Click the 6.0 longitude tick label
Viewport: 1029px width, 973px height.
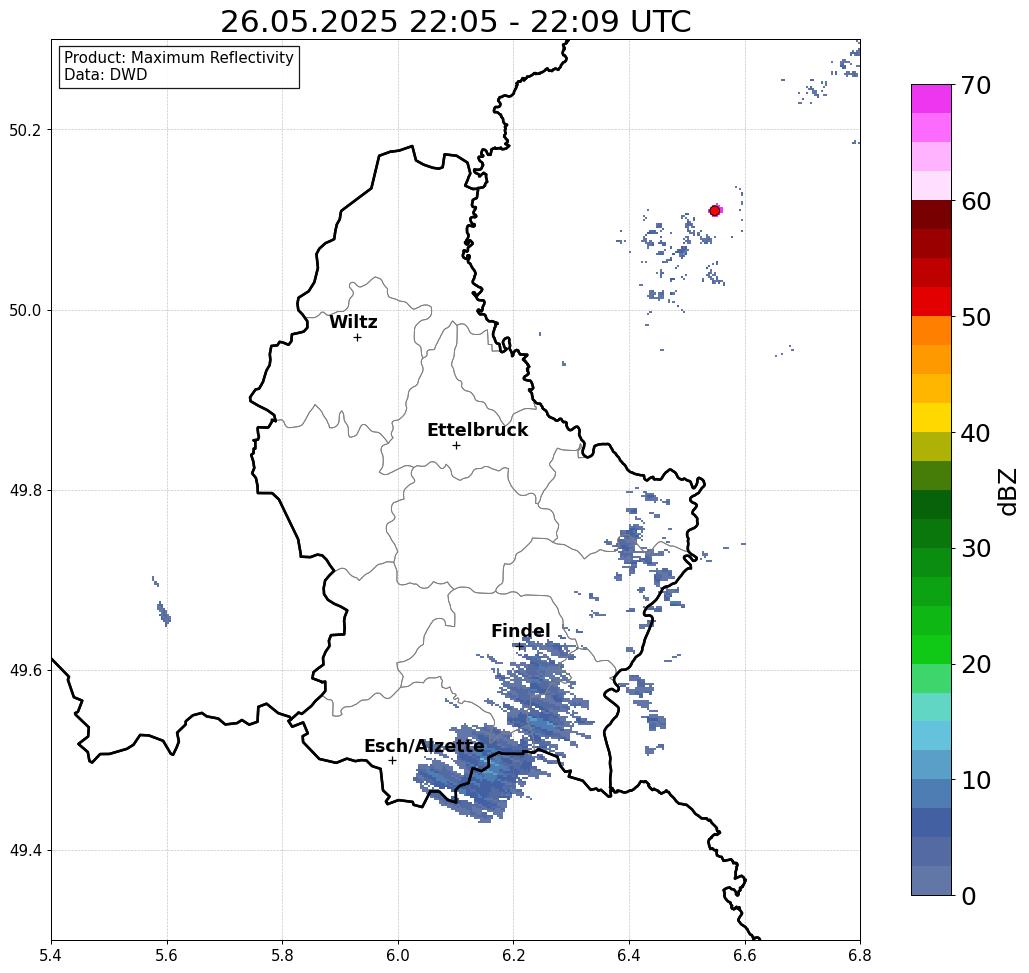coord(398,956)
